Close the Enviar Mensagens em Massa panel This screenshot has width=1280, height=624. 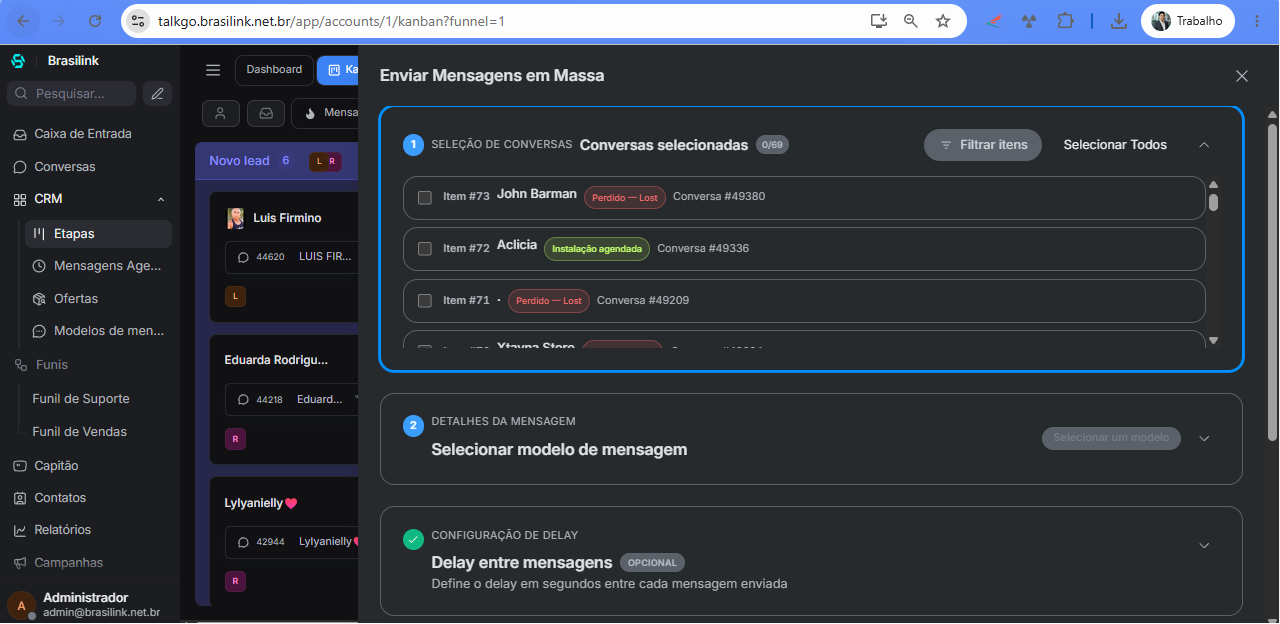point(1242,76)
